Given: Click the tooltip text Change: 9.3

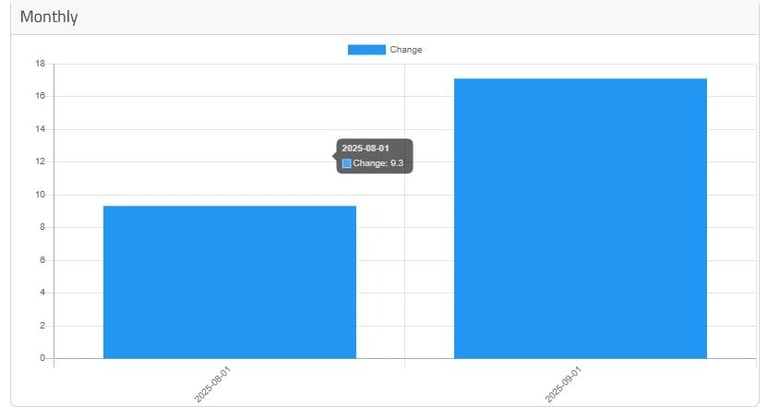Looking at the screenshot, I should [x=378, y=163].
